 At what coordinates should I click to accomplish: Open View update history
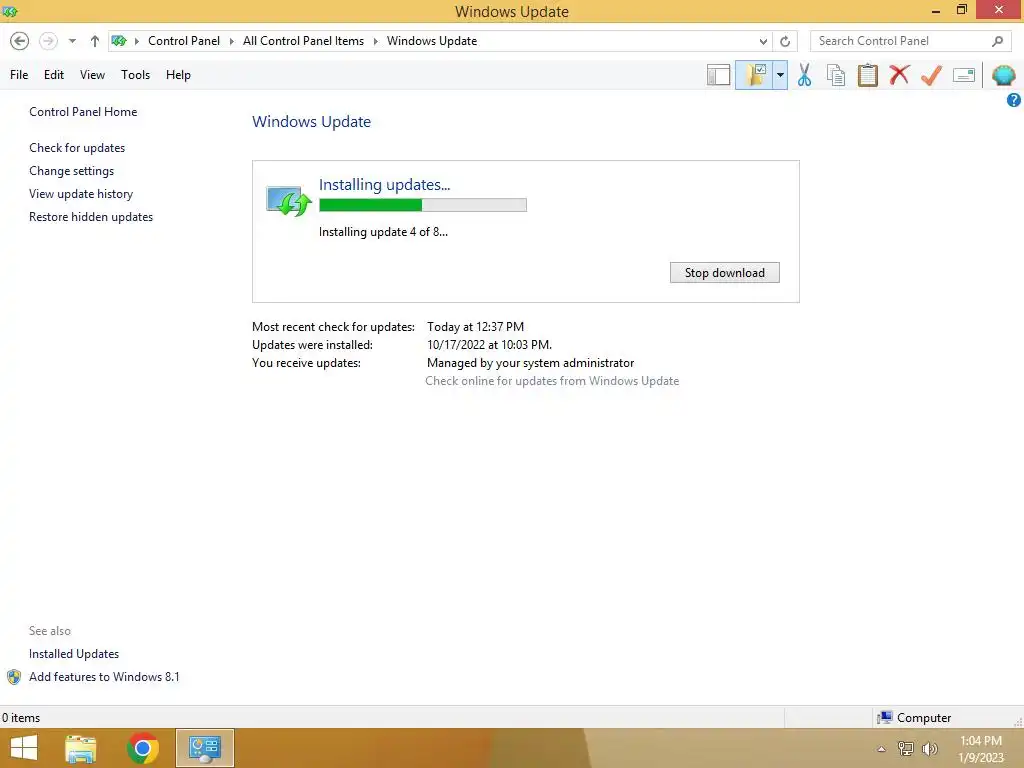coord(81,194)
